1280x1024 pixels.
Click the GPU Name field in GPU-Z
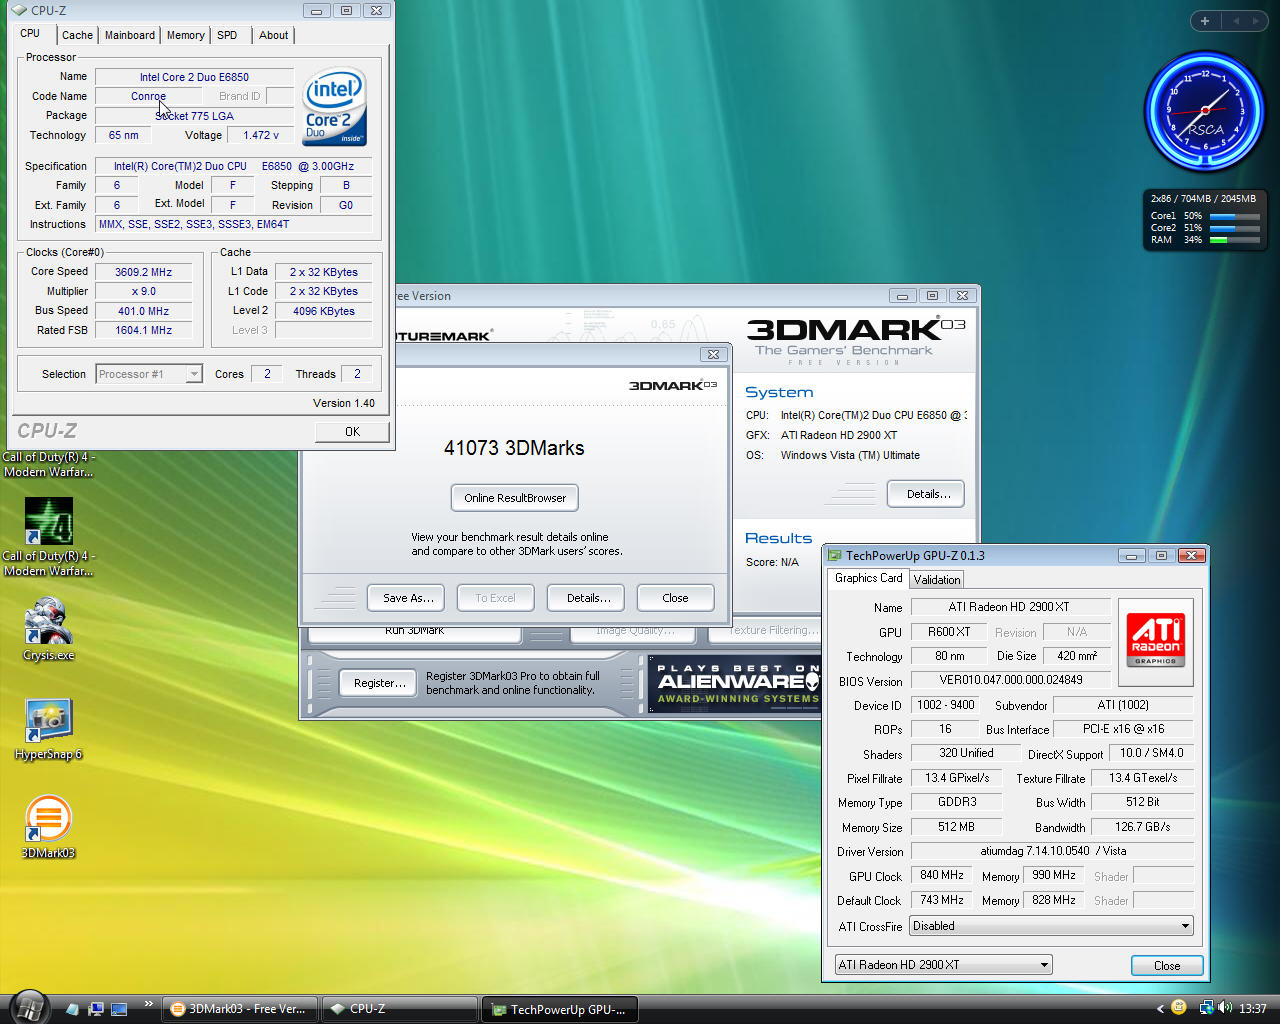[x=1011, y=607]
